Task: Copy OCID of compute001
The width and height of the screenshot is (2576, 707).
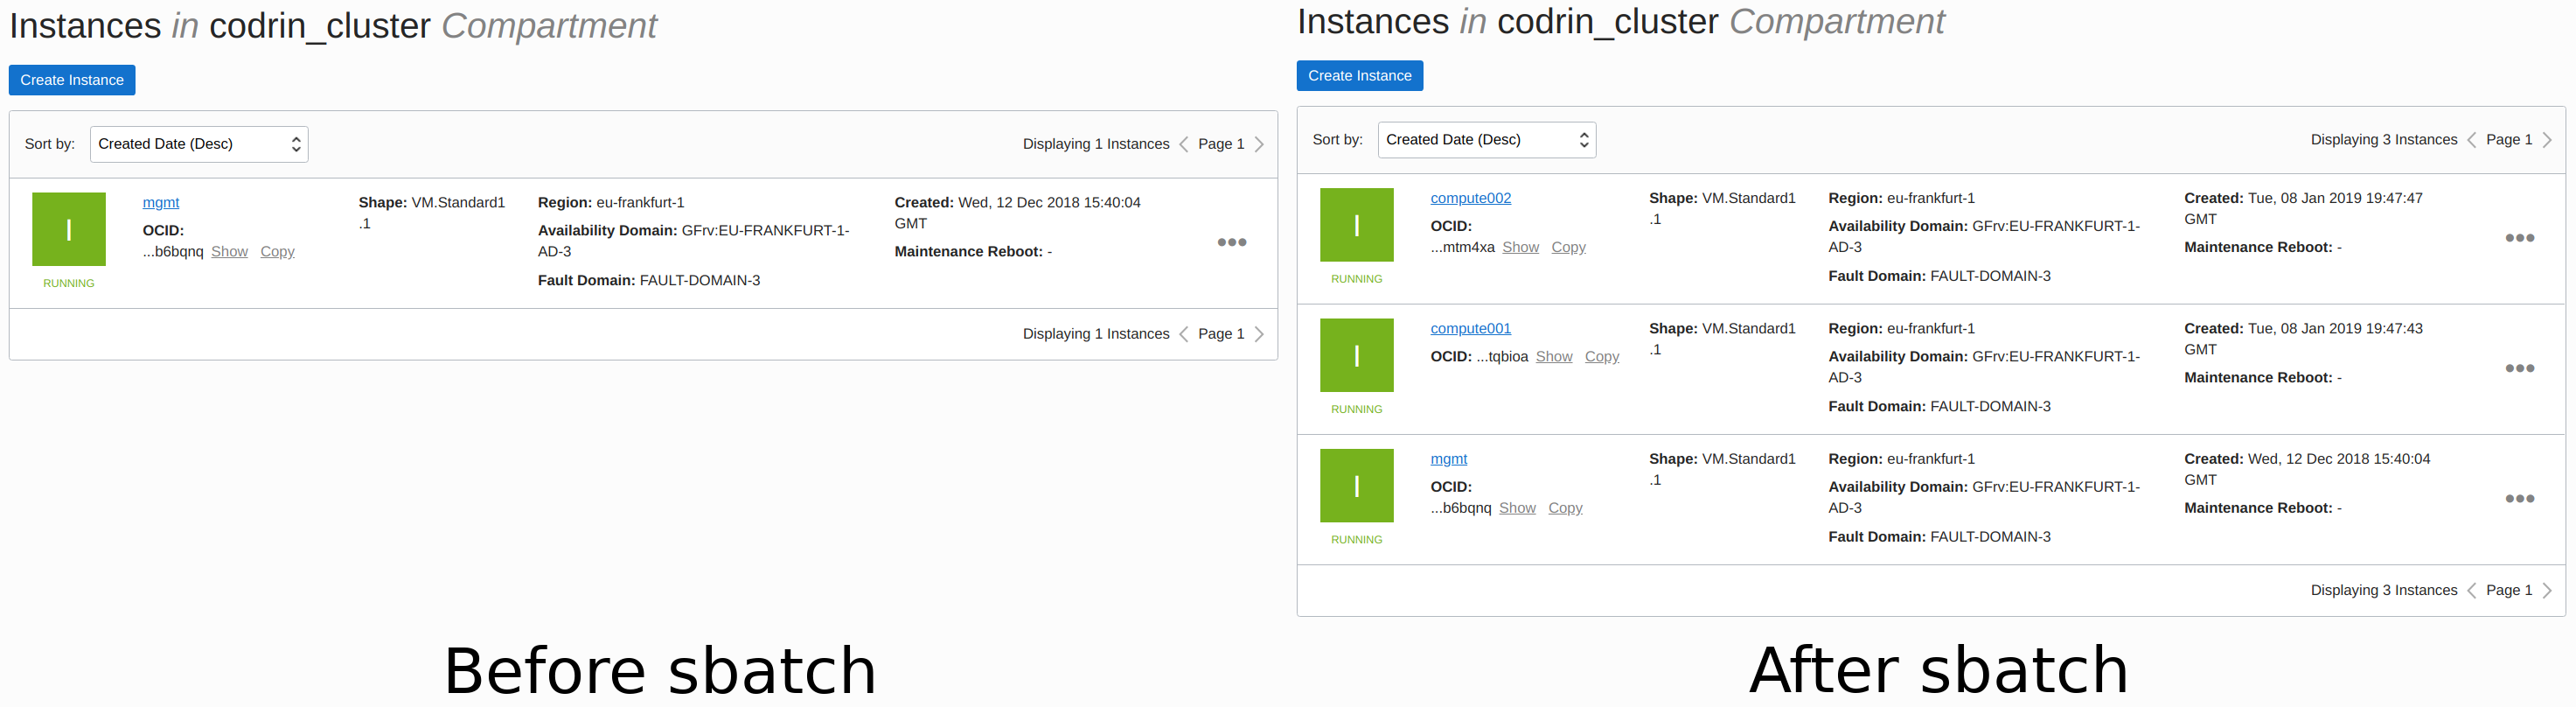Action: pyautogui.click(x=1602, y=356)
